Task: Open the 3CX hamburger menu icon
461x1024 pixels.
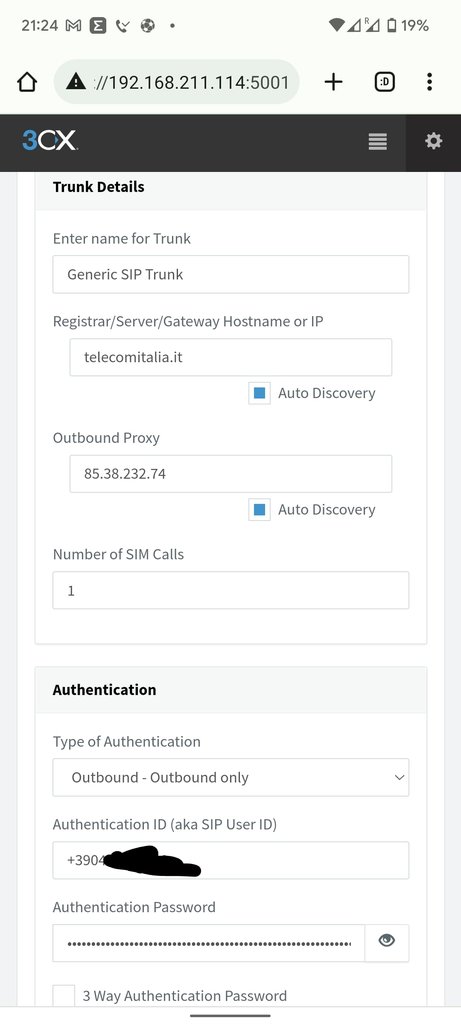Action: 377,141
